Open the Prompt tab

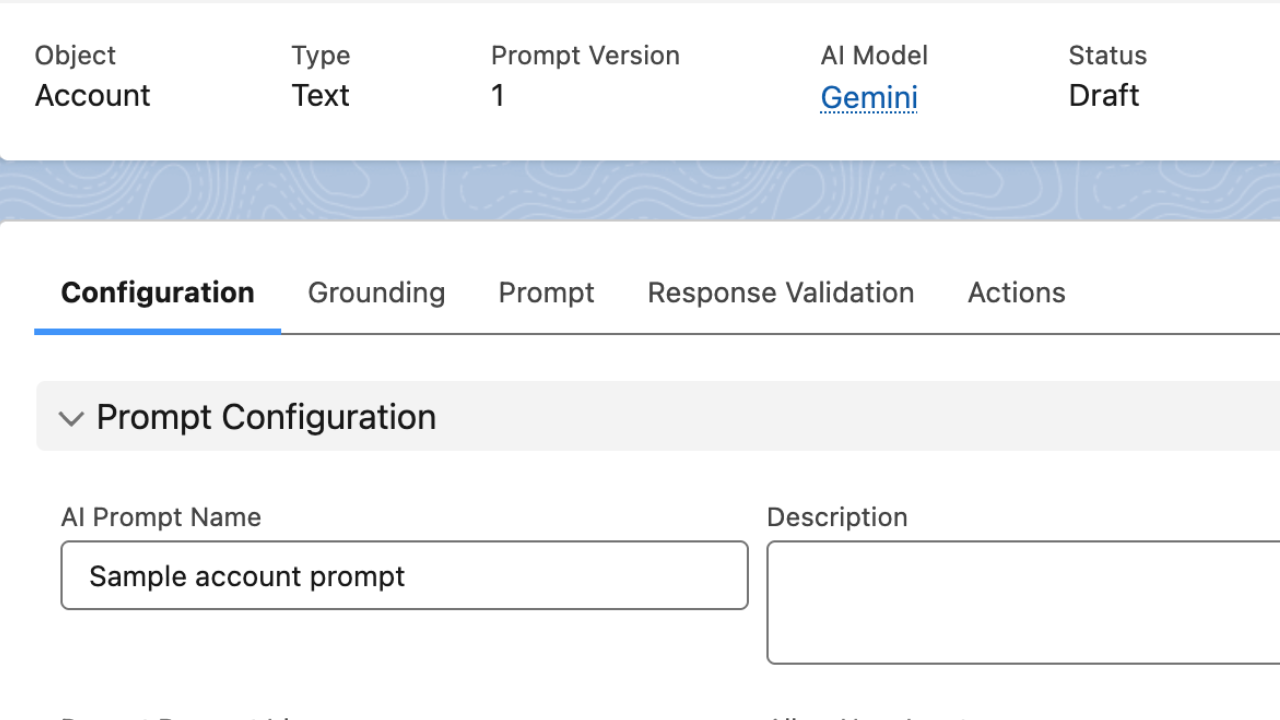pyautogui.click(x=546, y=293)
